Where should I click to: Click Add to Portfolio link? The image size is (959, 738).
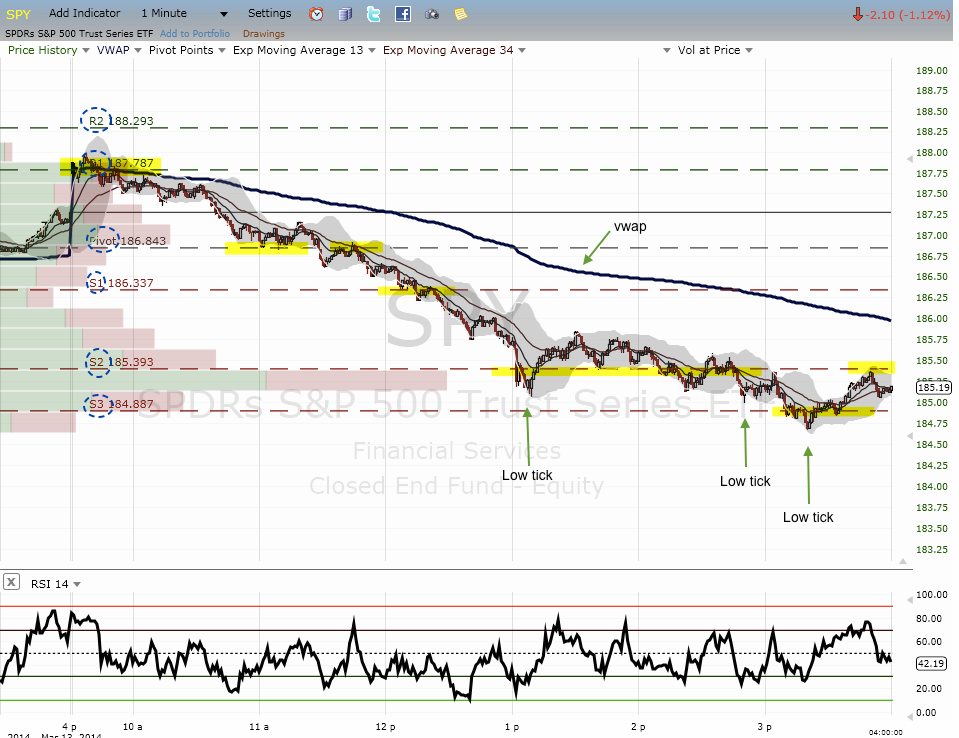[x=194, y=34]
